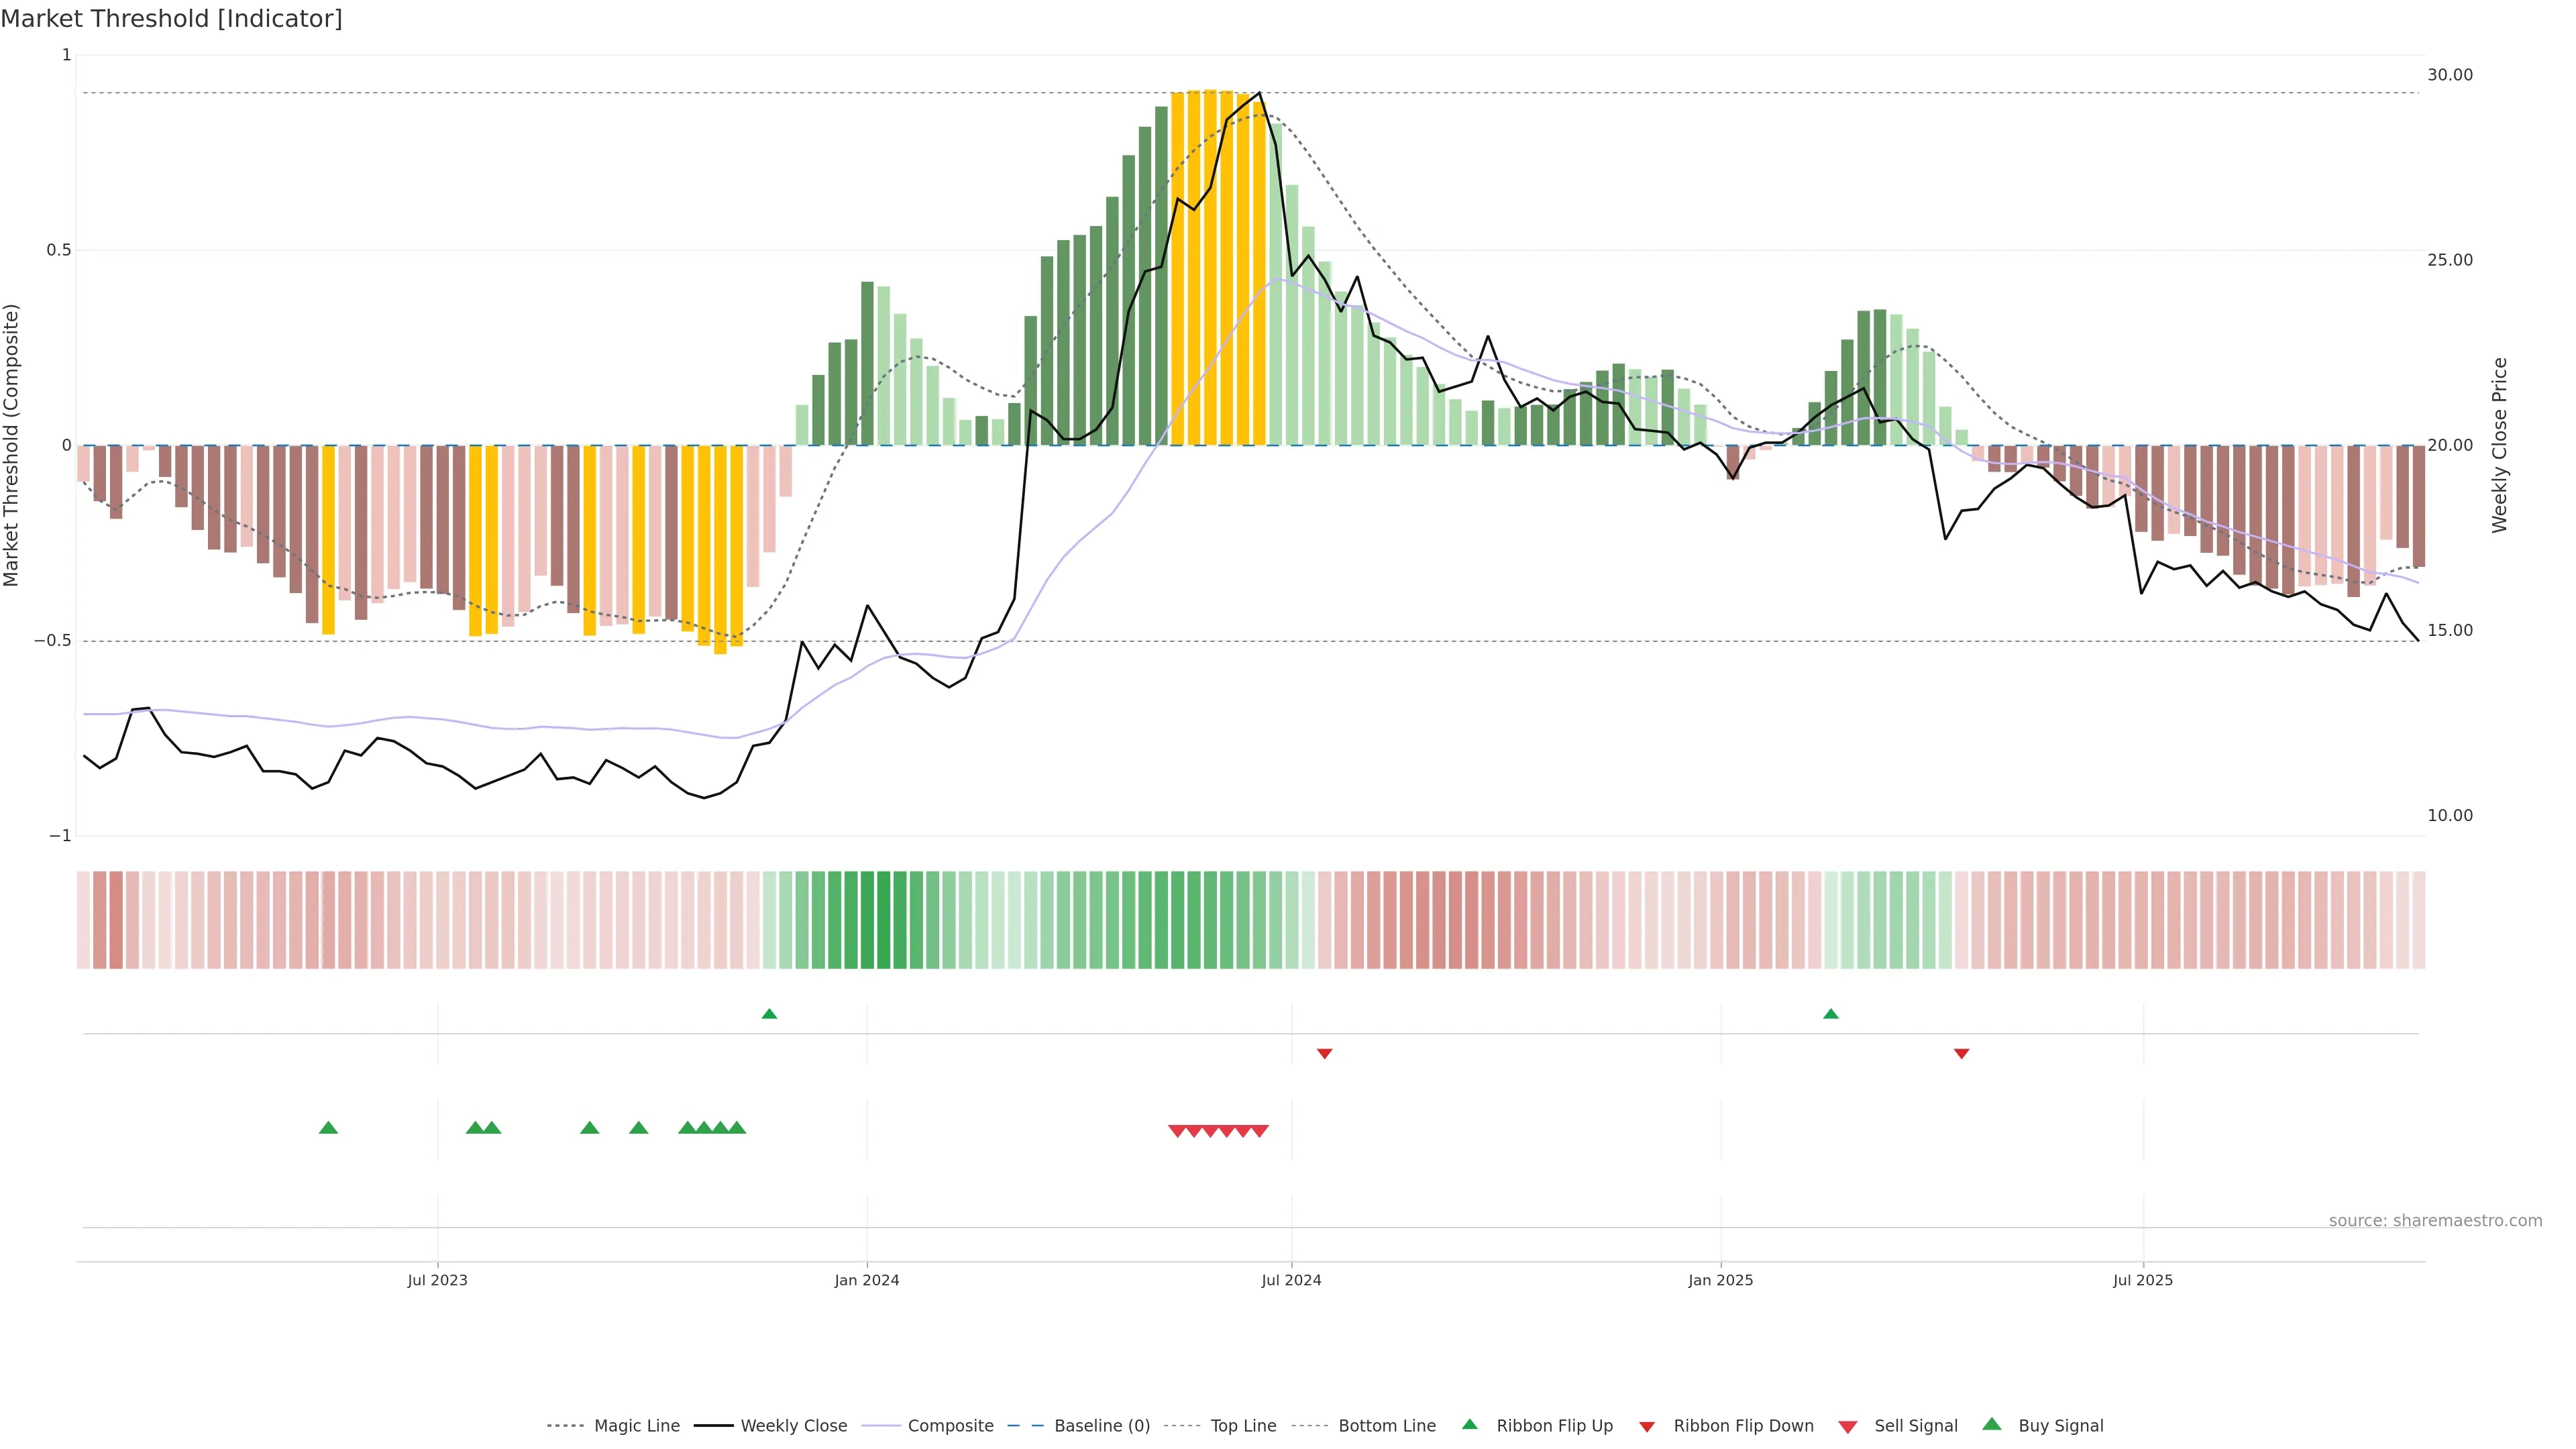The width and height of the screenshot is (2576, 1449).
Task: Toggle the Composite legend entry
Action: [950, 1426]
